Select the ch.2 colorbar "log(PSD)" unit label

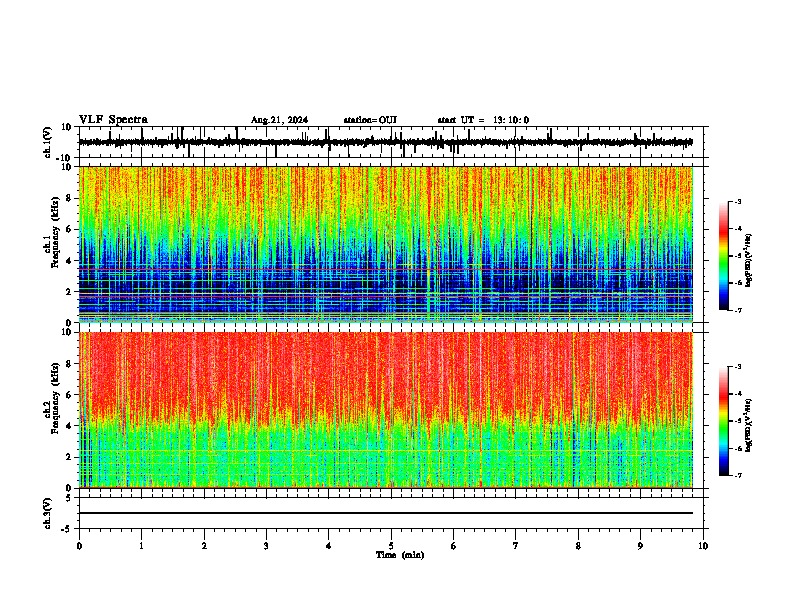coord(749,425)
